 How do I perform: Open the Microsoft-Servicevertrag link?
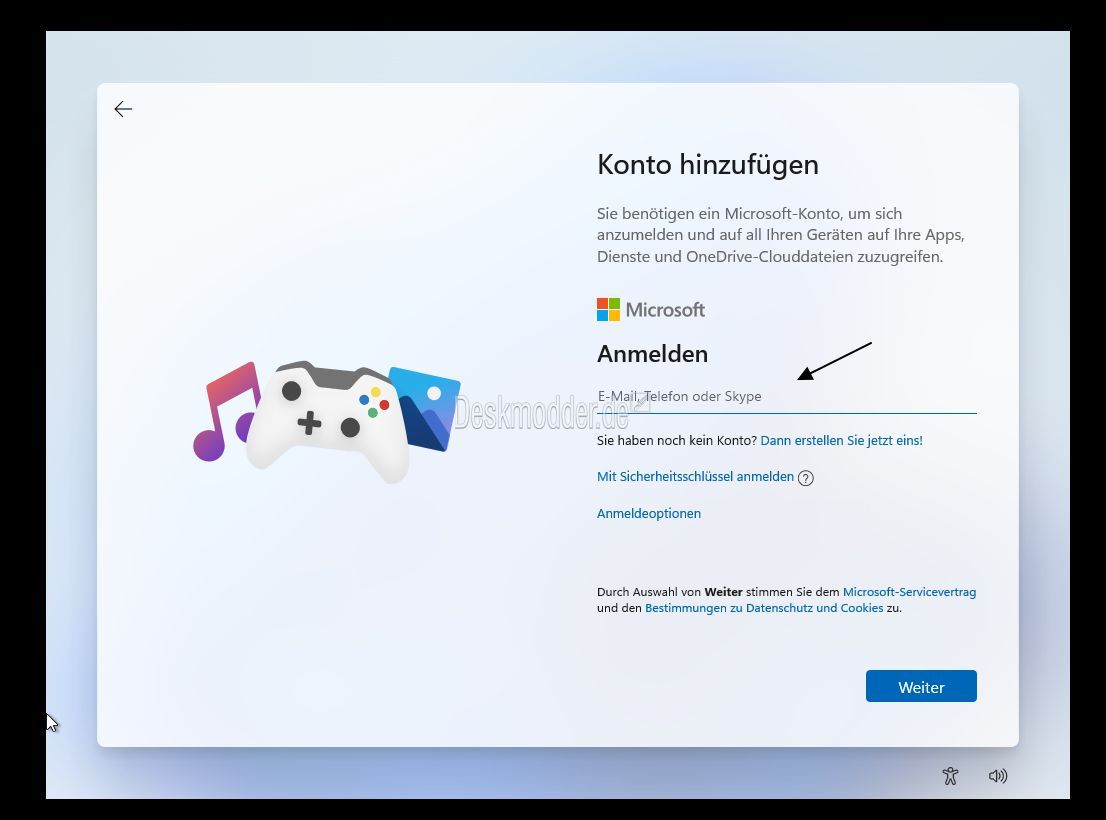tap(909, 592)
